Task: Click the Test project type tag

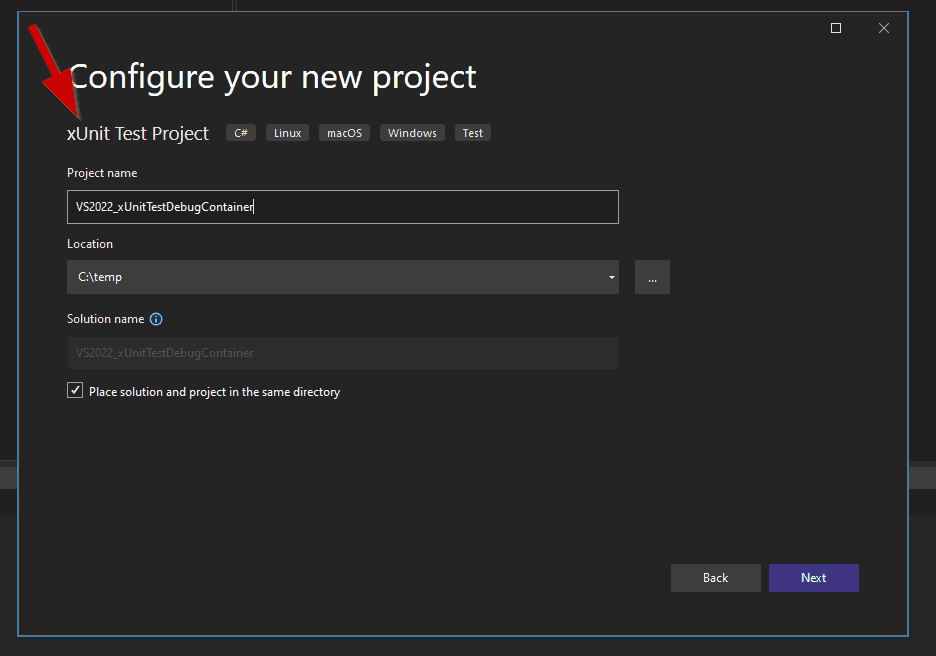Action: coord(473,133)
